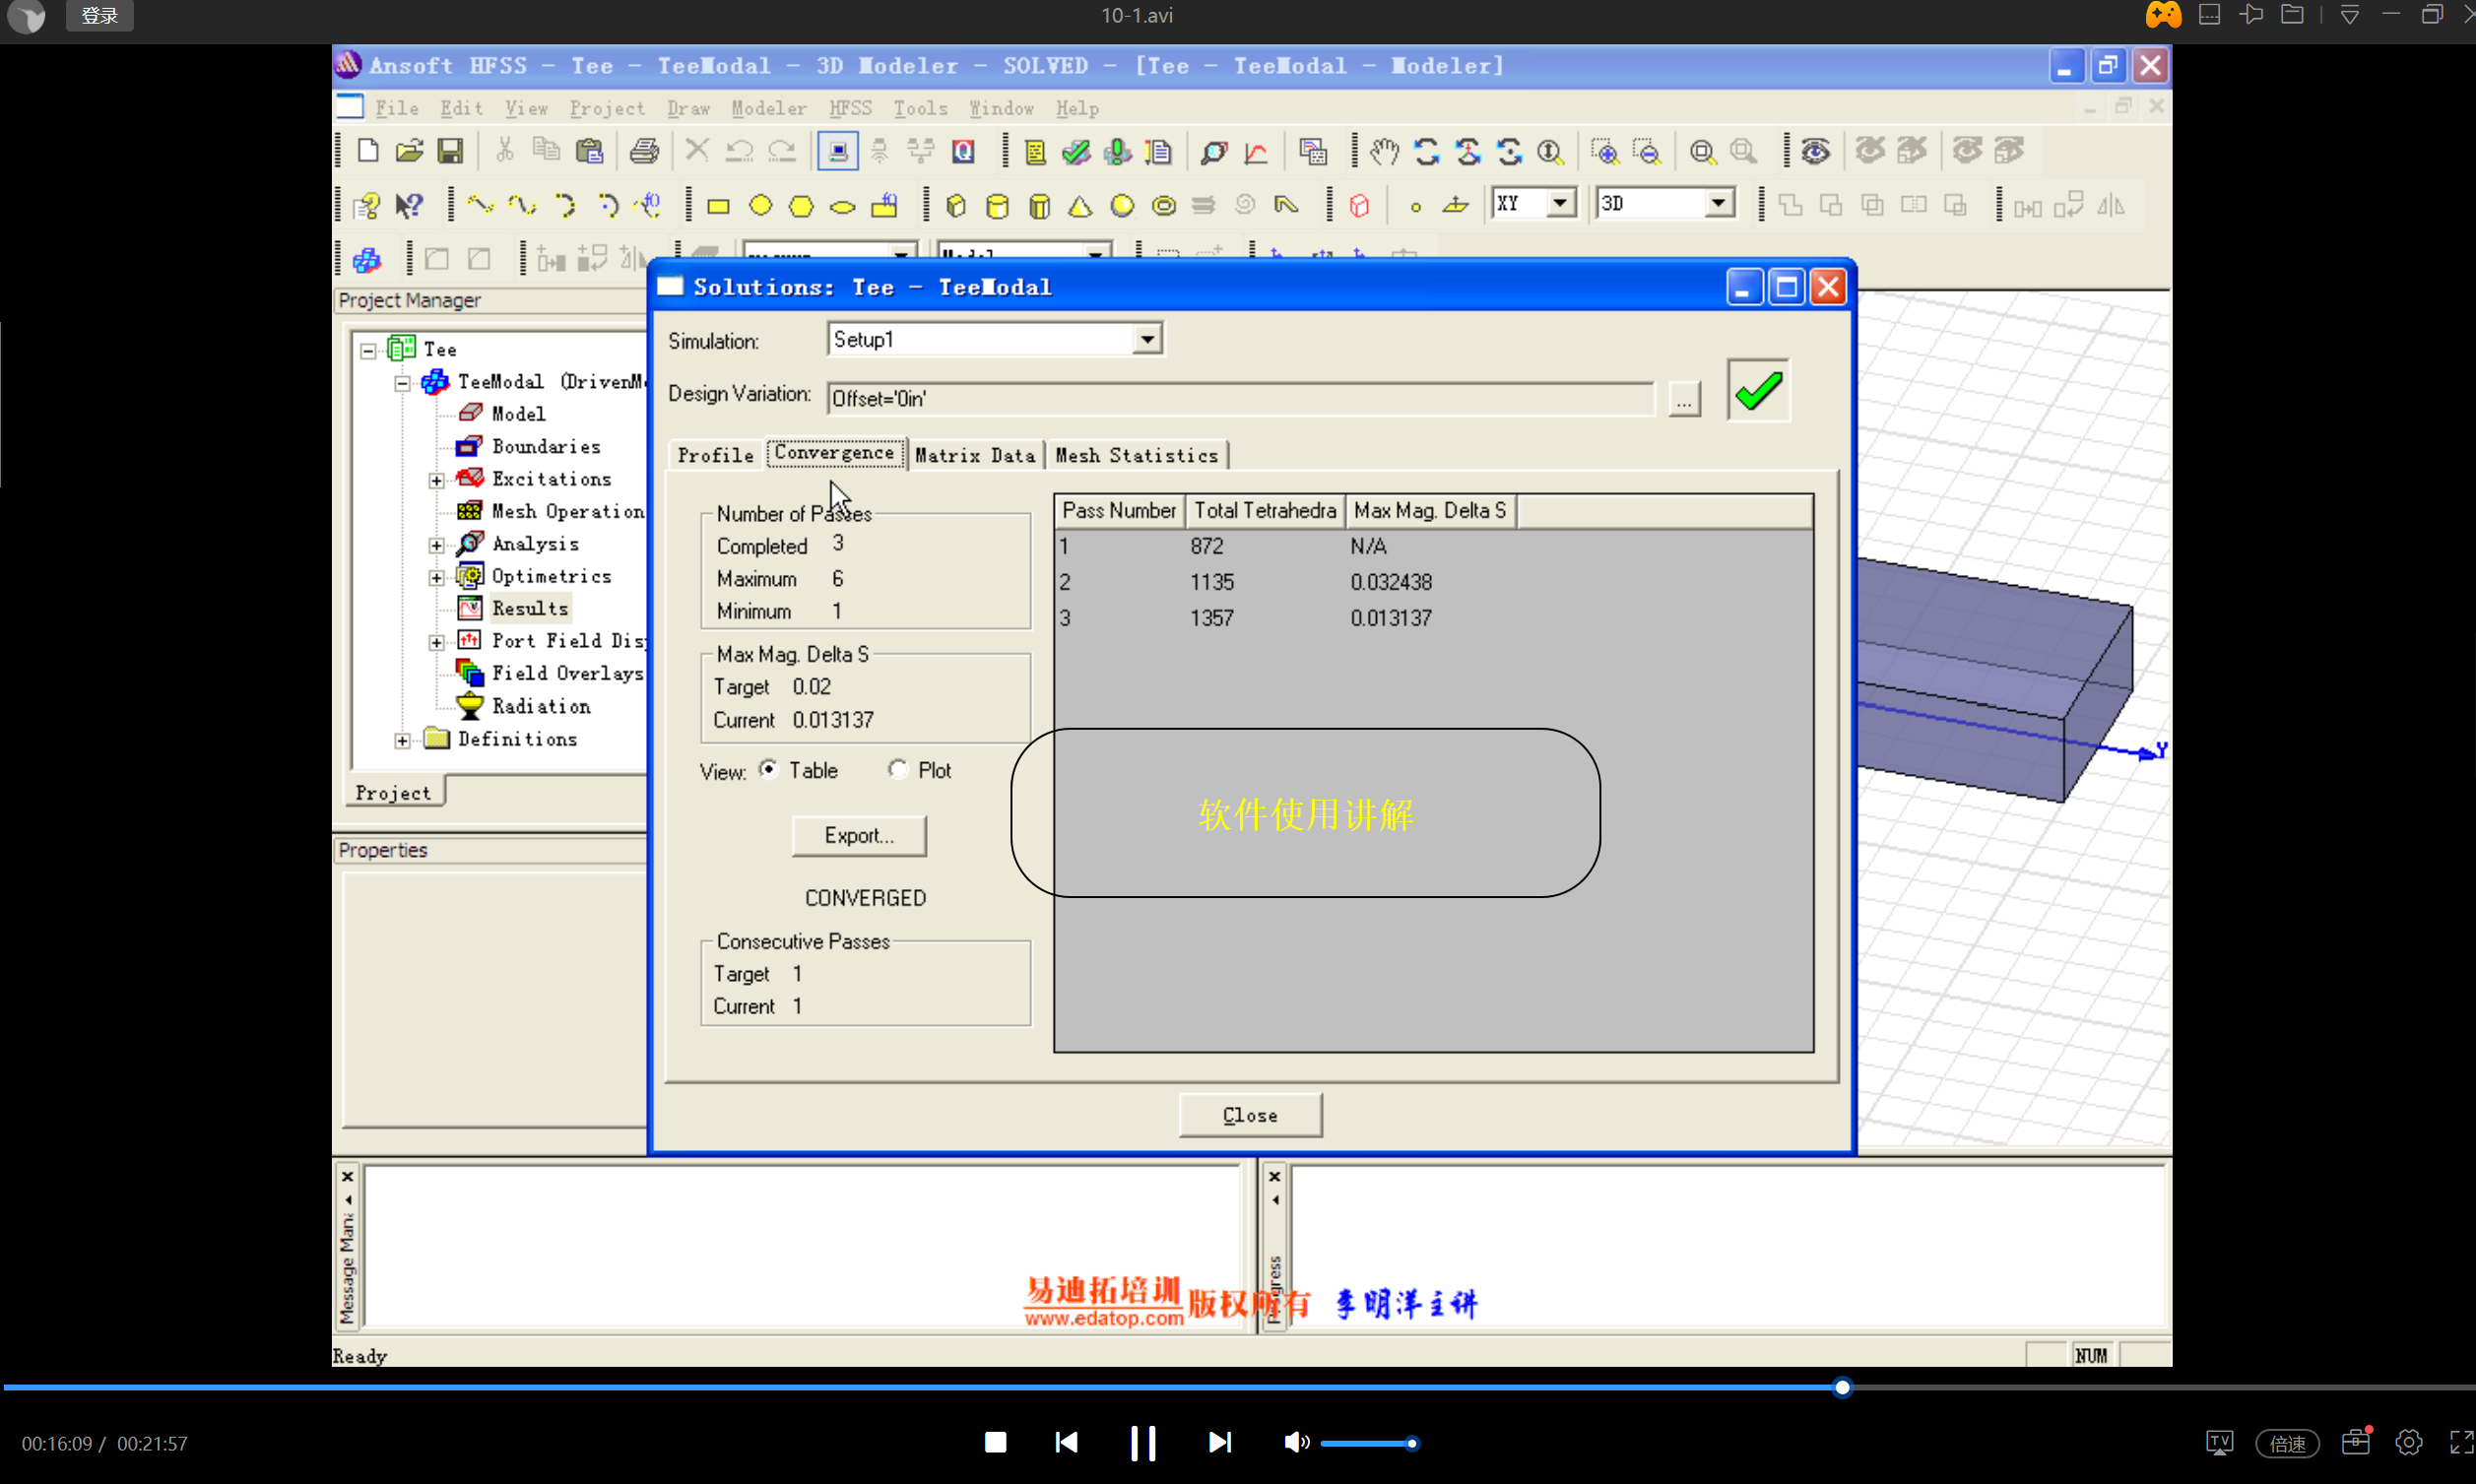Click the green validation checkmark in Solutions dialog
The width and height of the screenshot is (2476, 1484).
tap(1758, 390)
